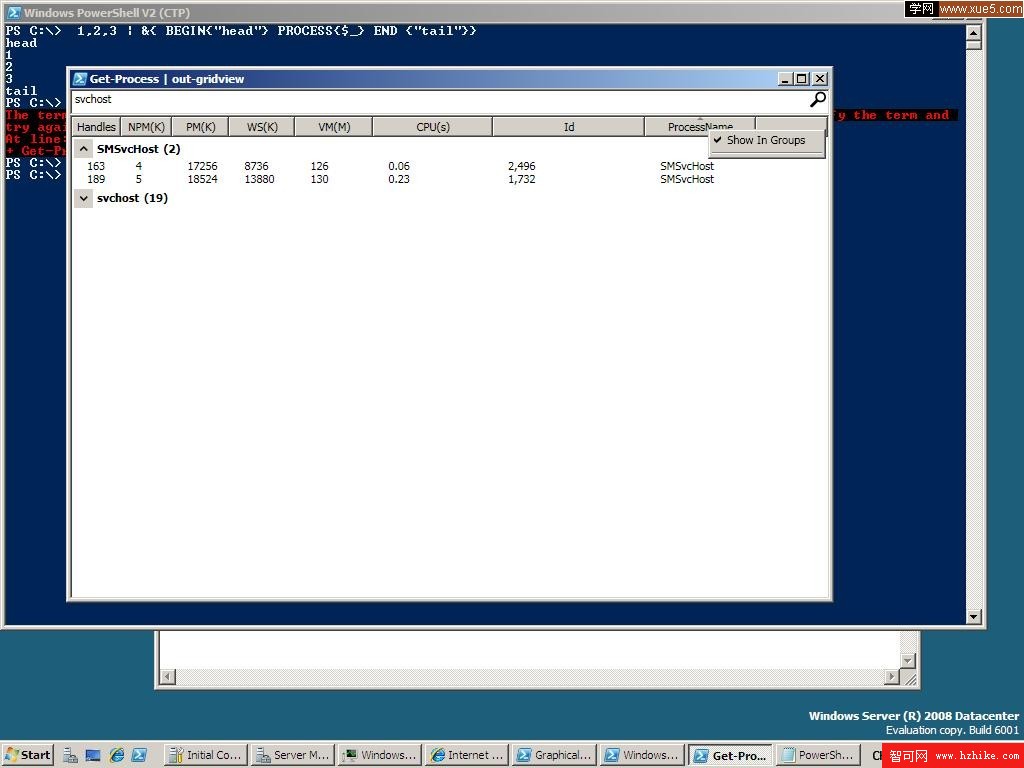Switch to the Initial Co... taskbar window
Screen dimensions: 1024x768
coord(206,755)
